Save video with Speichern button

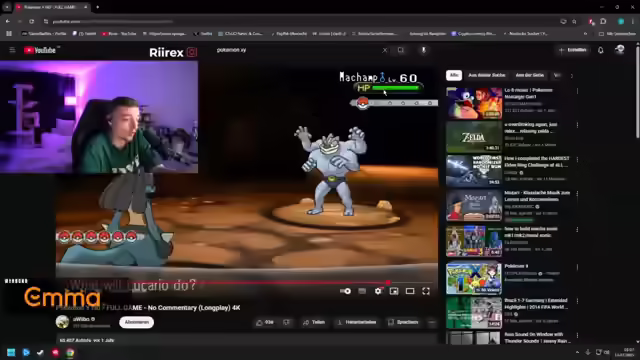point(403,322)
